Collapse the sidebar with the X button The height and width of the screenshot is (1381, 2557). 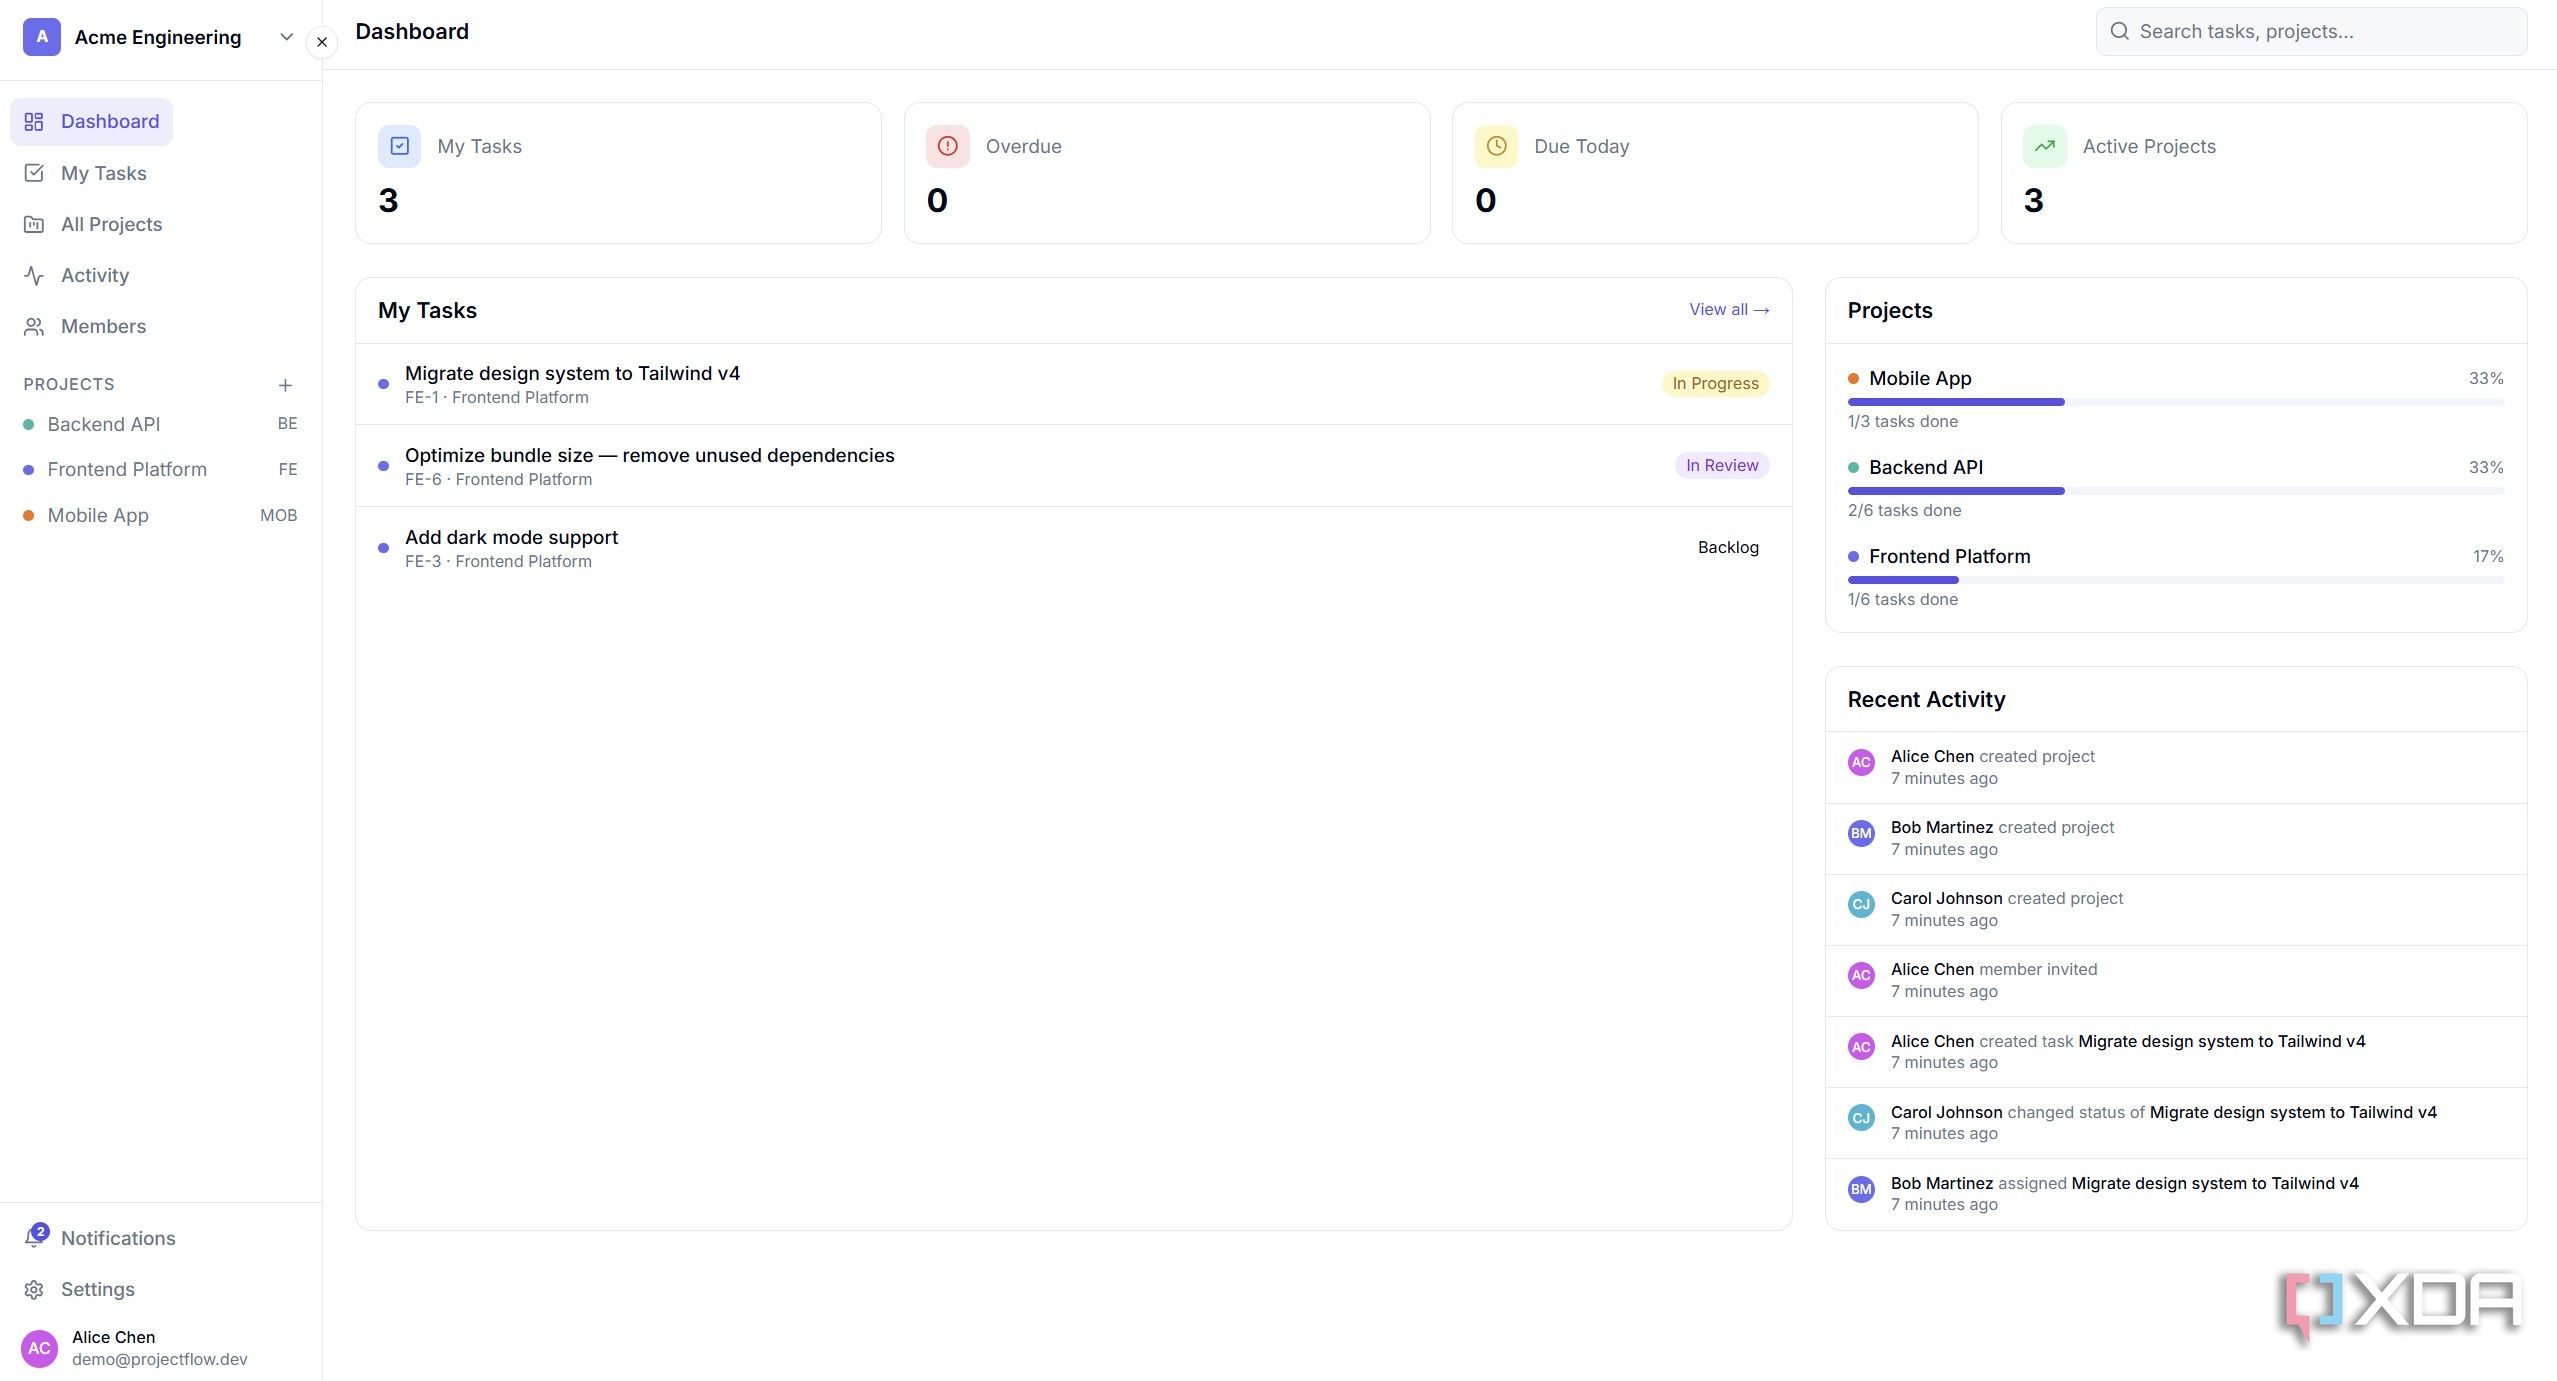click(322, 42)
